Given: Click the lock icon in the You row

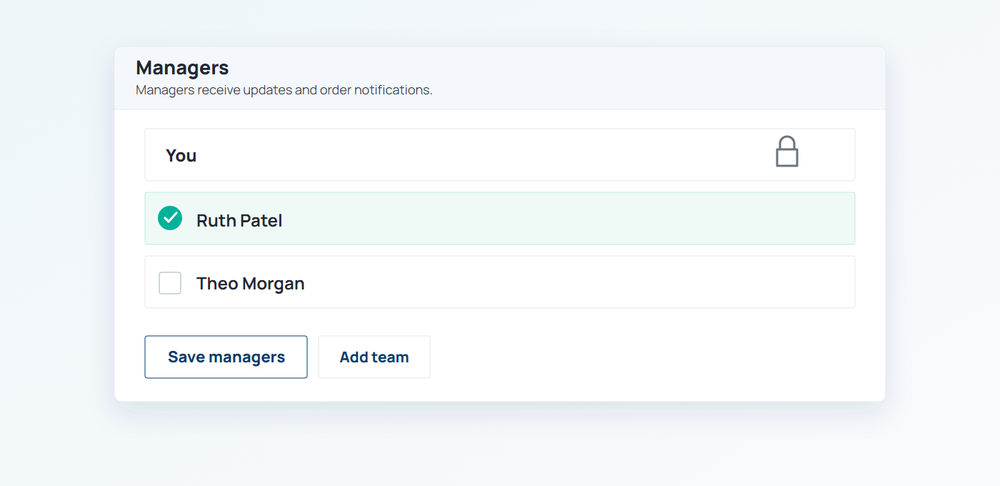Looking at the screenshot, I should pos(787,152).
